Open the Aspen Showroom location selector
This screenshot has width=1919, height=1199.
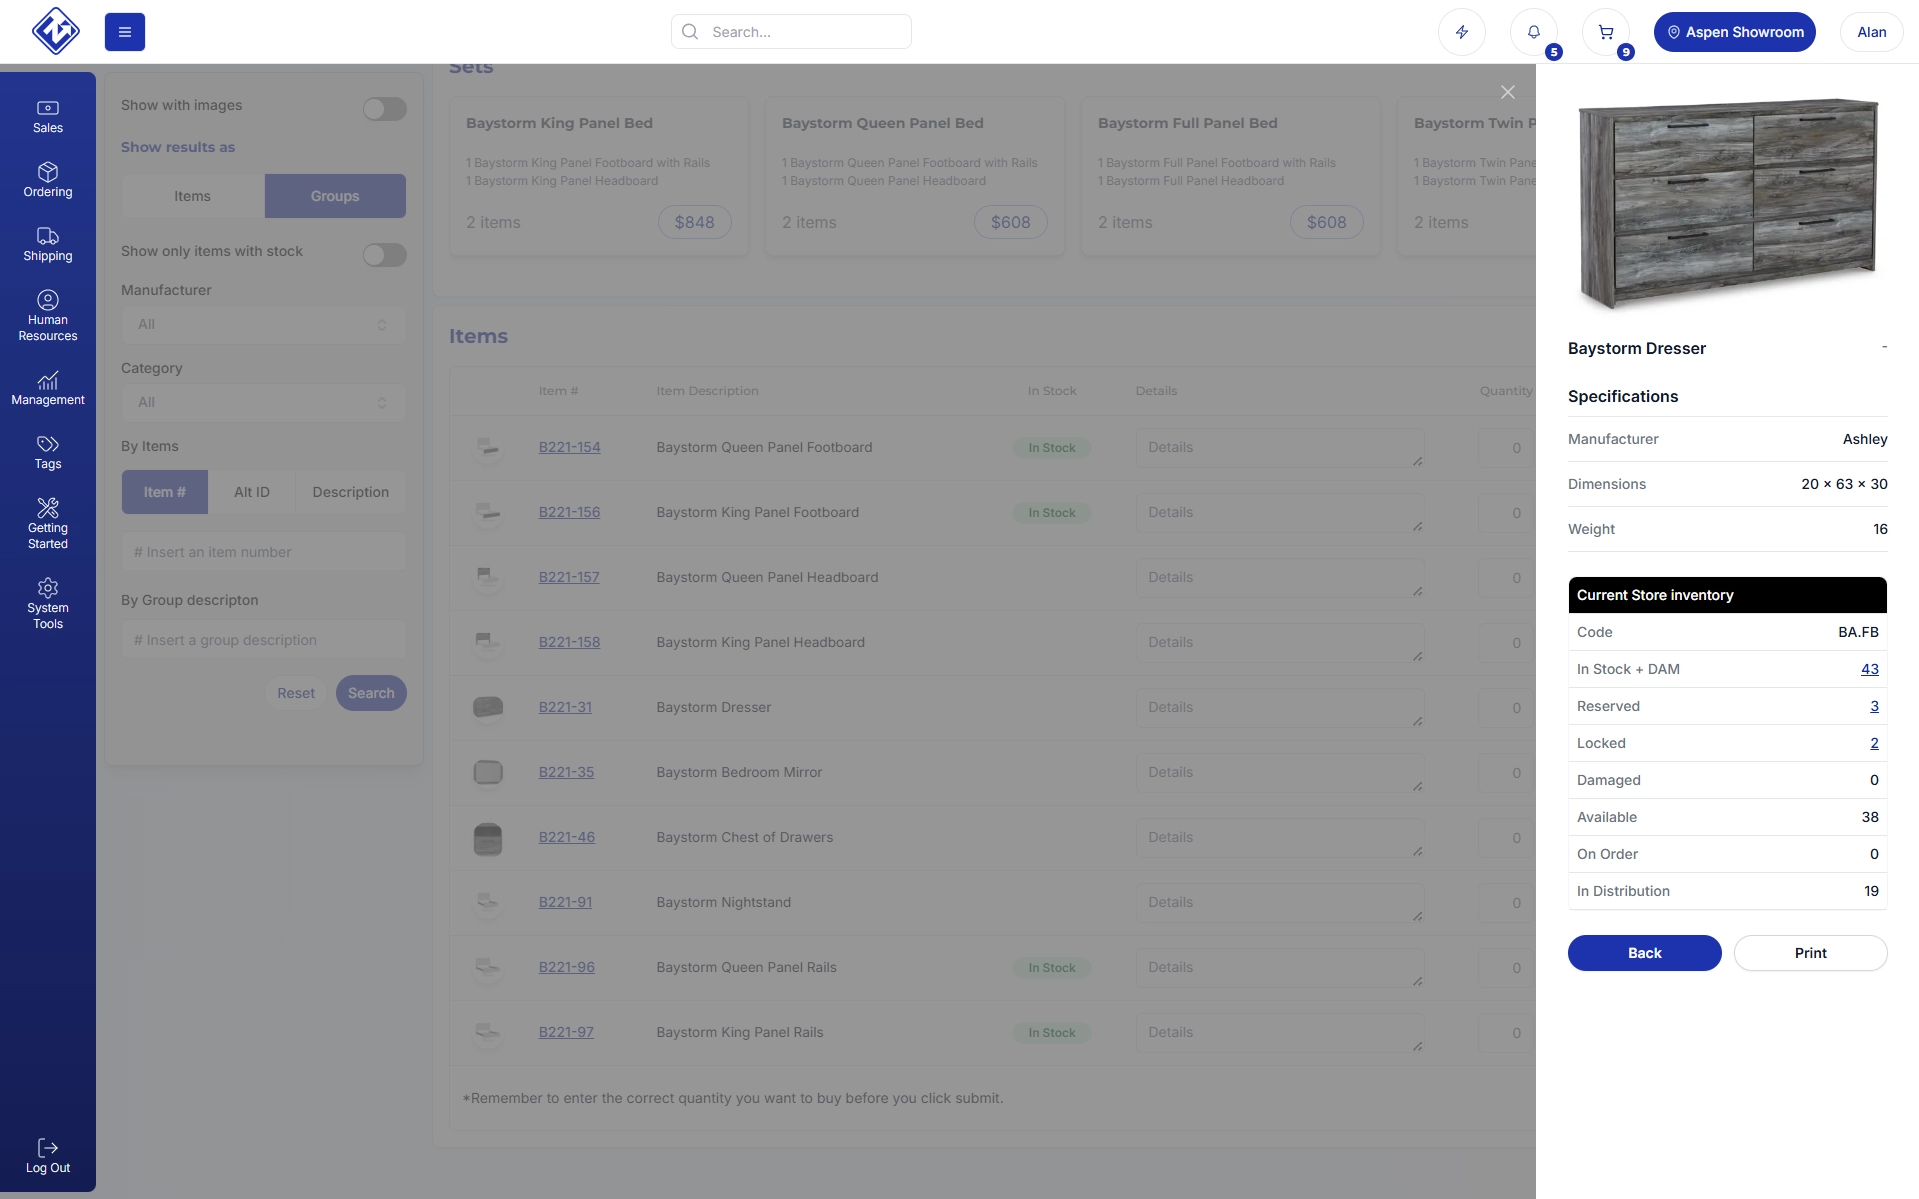click(1734, 32)
